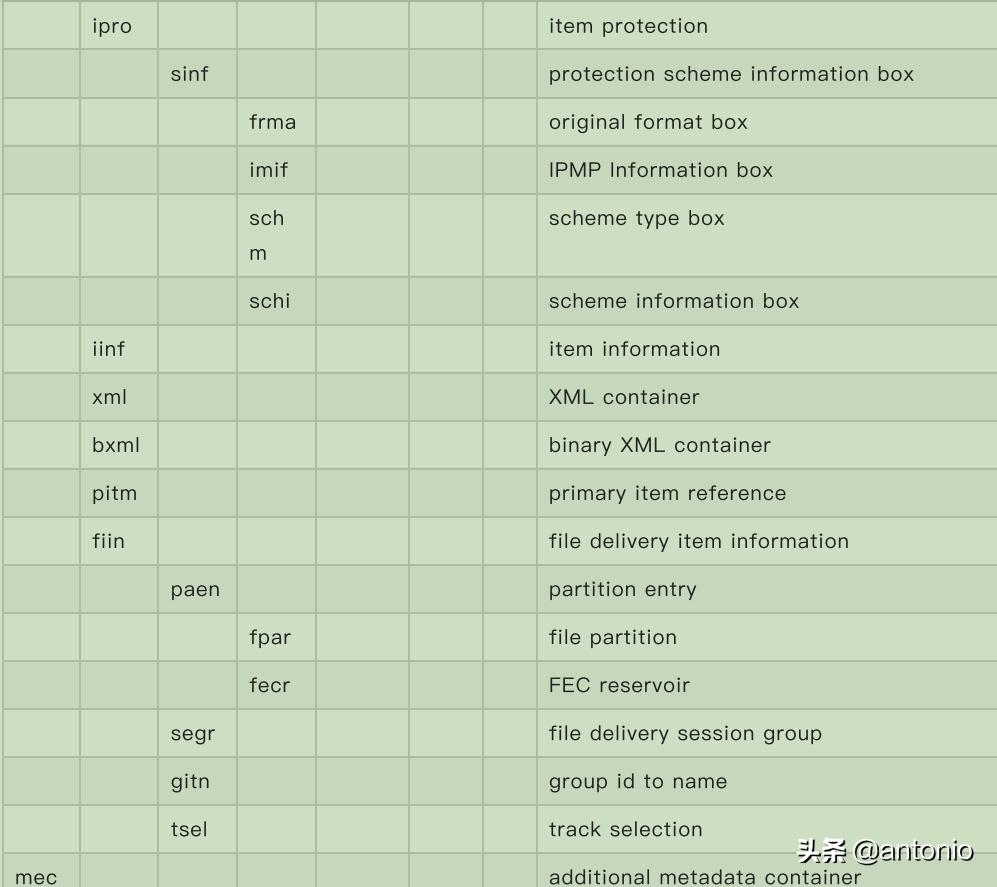Click the 'gitn' code cell

click(190, 781)
